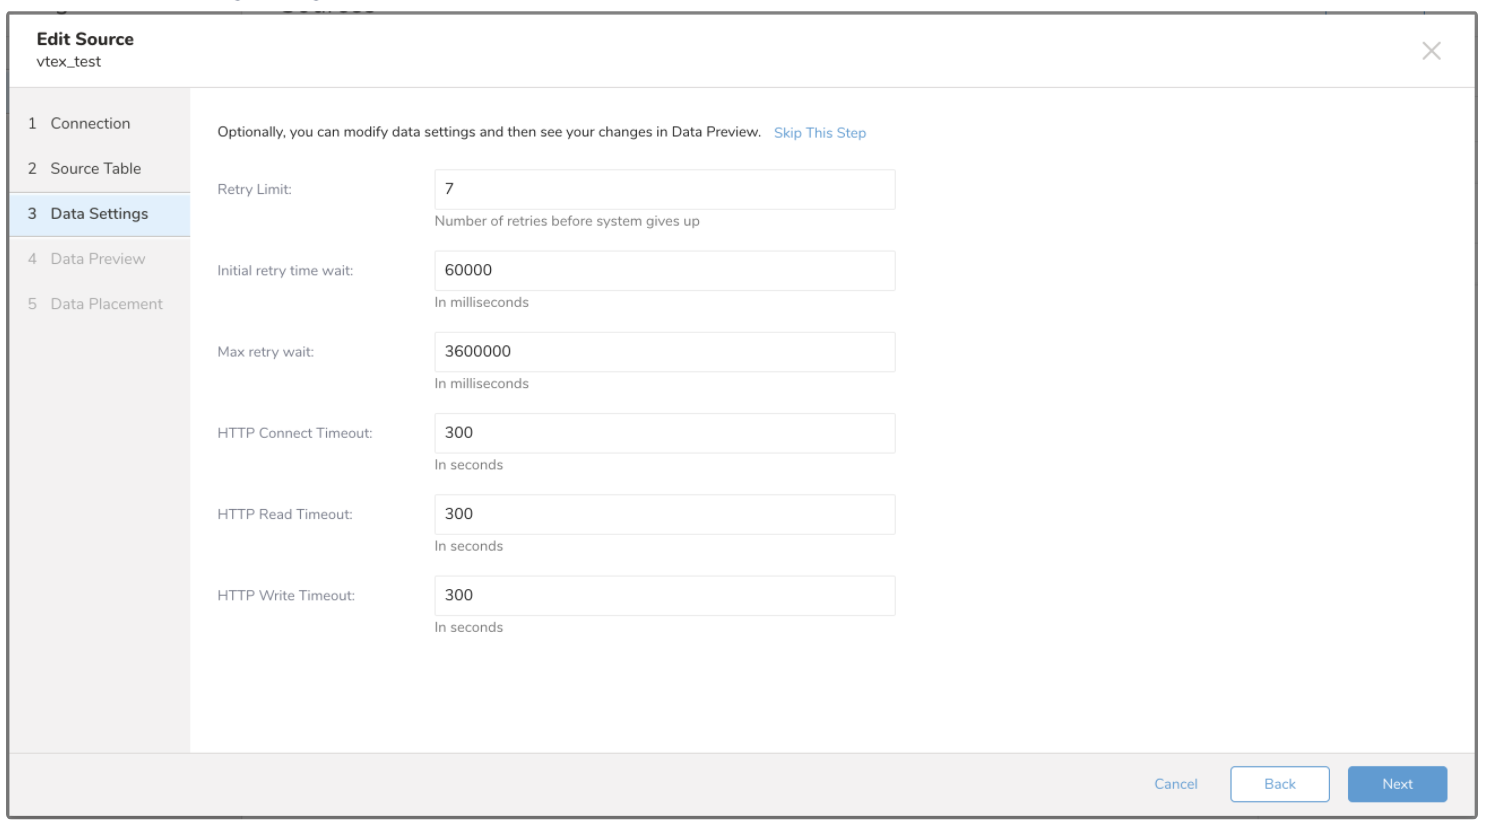Image resolution: width=1488 pixels, height=832 pixels.
Task: Click into the HTTP Read Timeout field
Action: 664,514
